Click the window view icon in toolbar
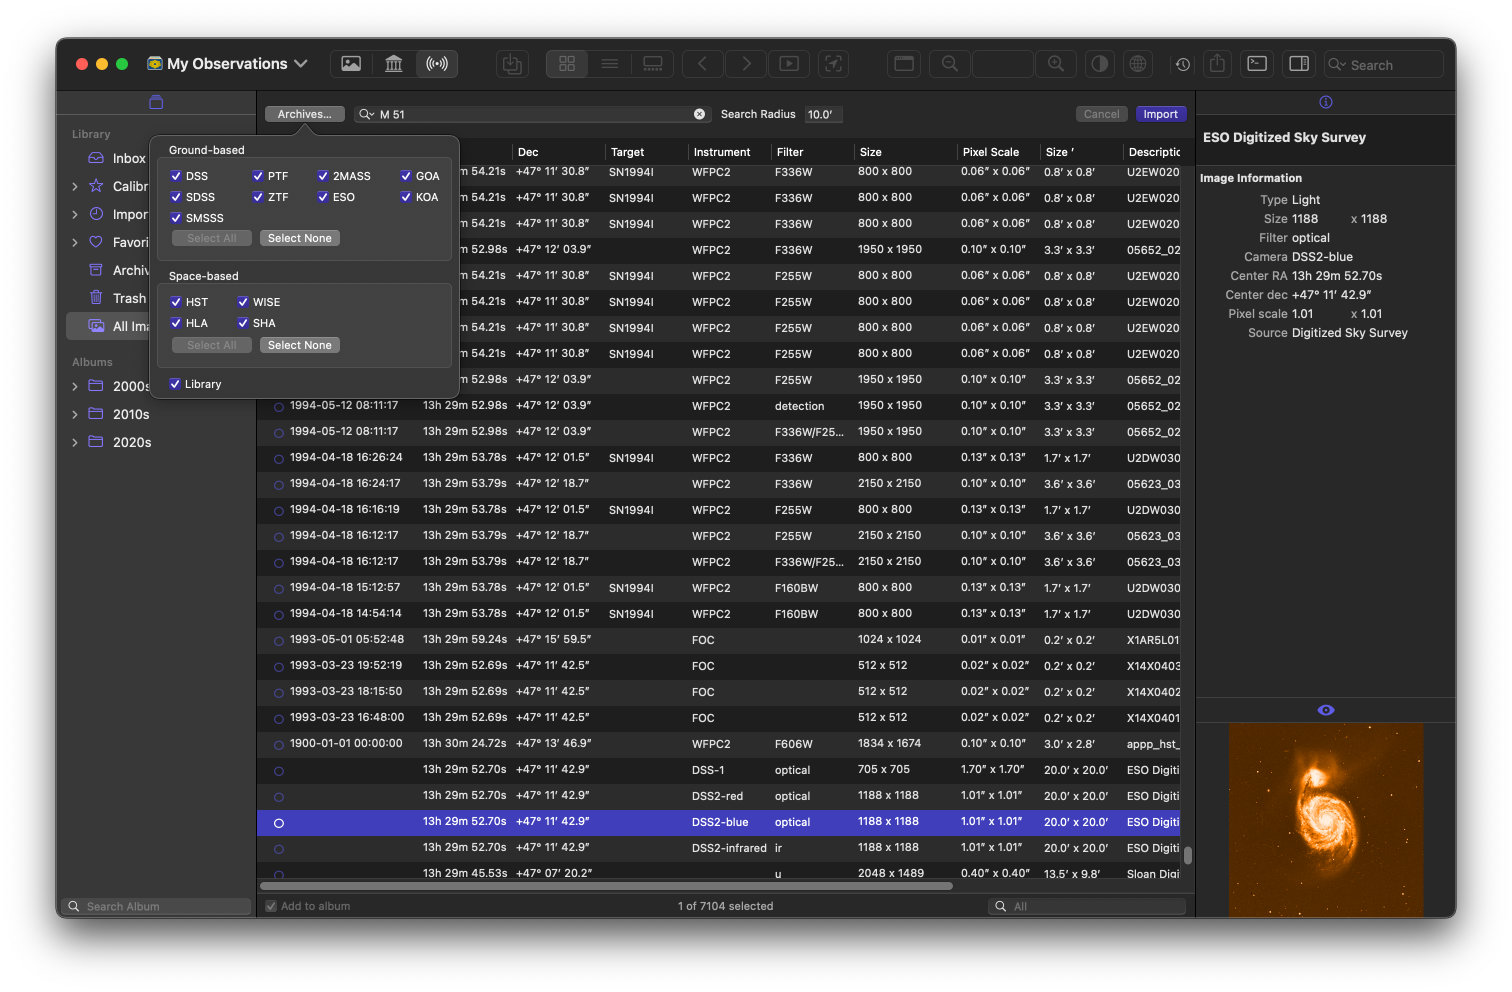Viewport: 1512px width, 992px height. pyautogui.click(x=904, y=64)
